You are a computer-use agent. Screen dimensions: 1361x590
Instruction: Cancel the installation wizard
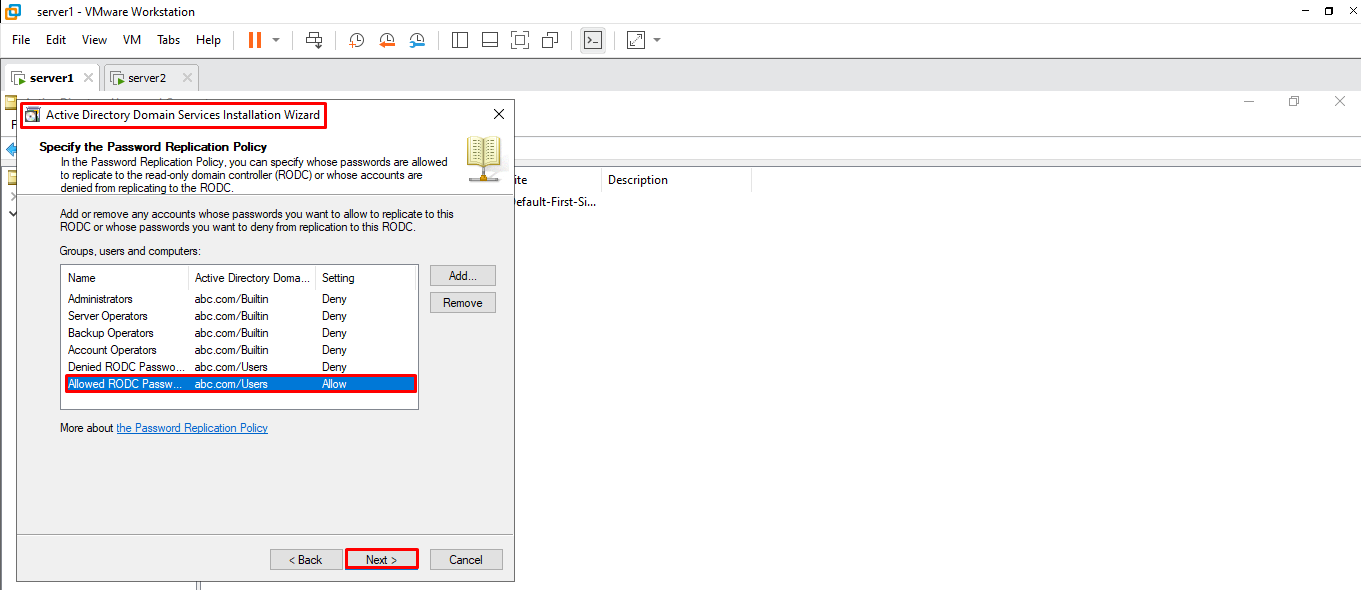pyautogui.click(x=466, y=560)
